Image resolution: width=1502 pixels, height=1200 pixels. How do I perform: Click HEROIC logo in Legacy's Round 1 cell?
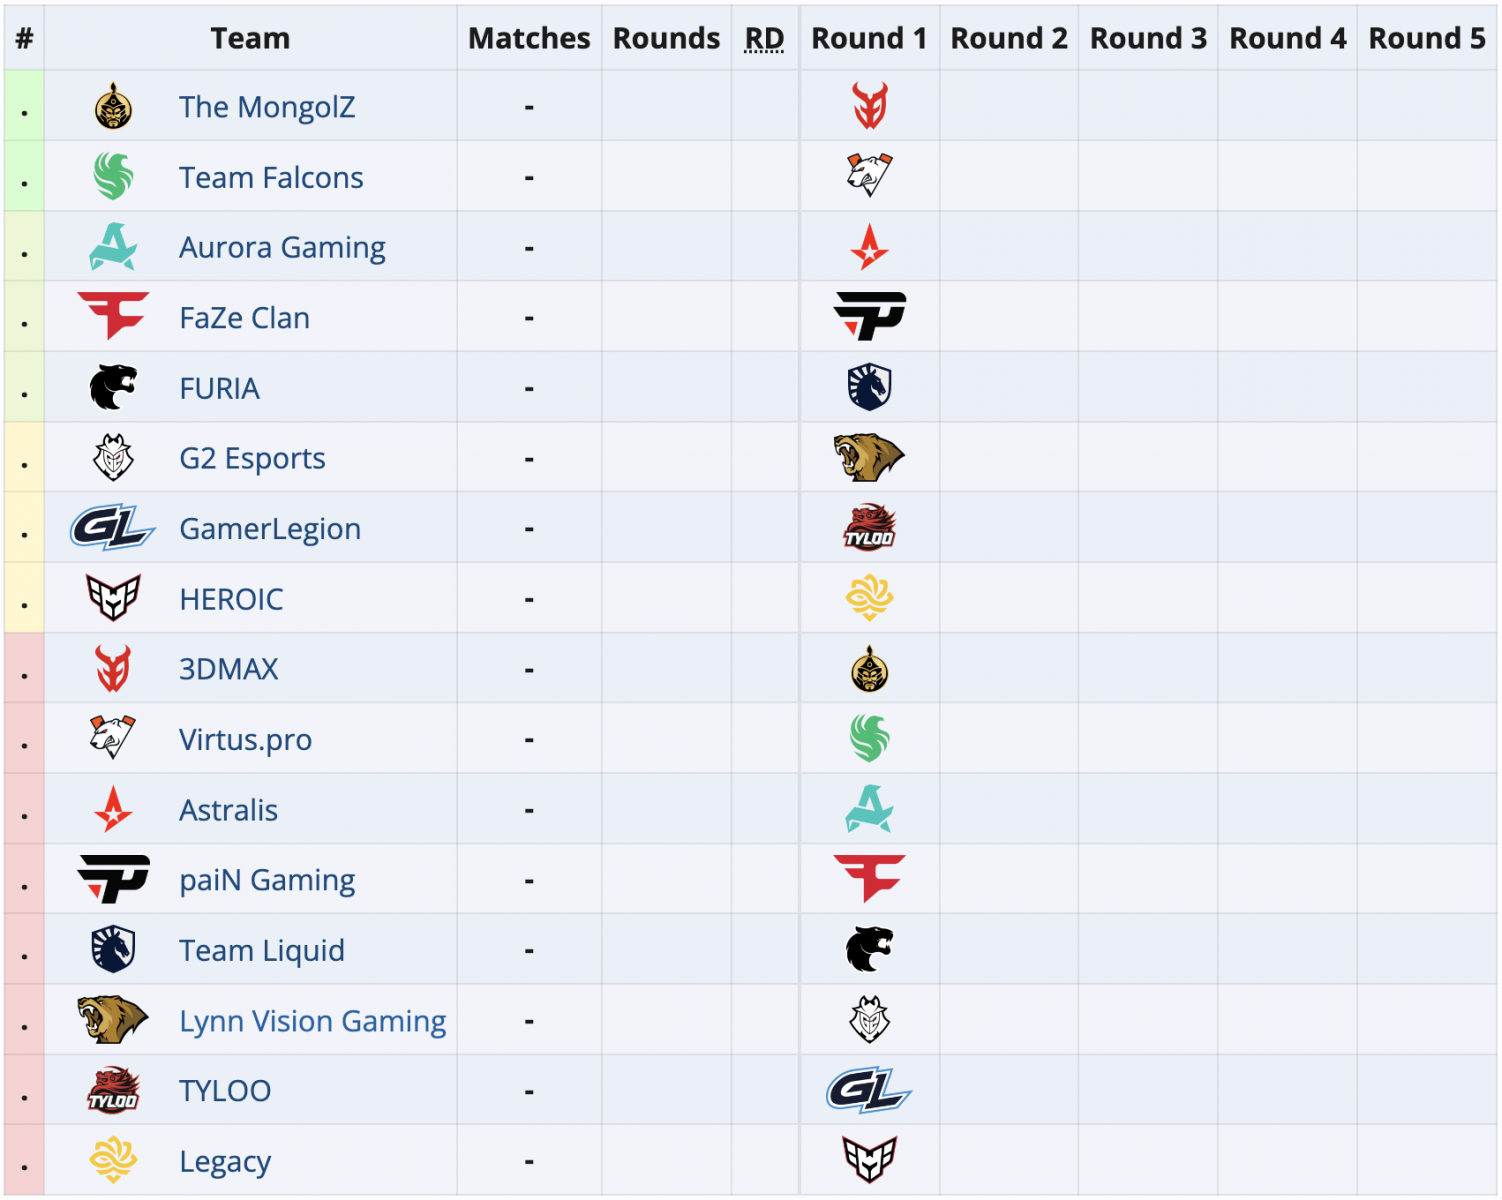(869, 1160)
